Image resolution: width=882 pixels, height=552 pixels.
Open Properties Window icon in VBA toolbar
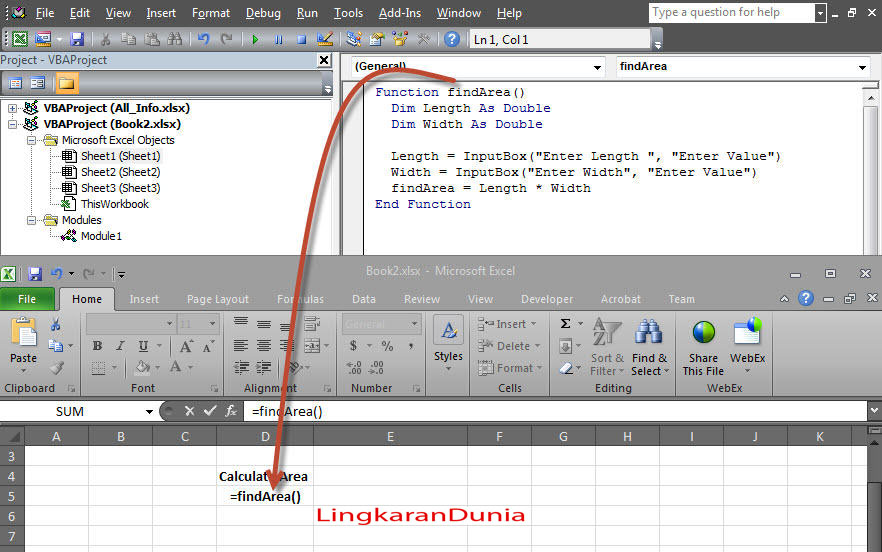click(377, 39)
